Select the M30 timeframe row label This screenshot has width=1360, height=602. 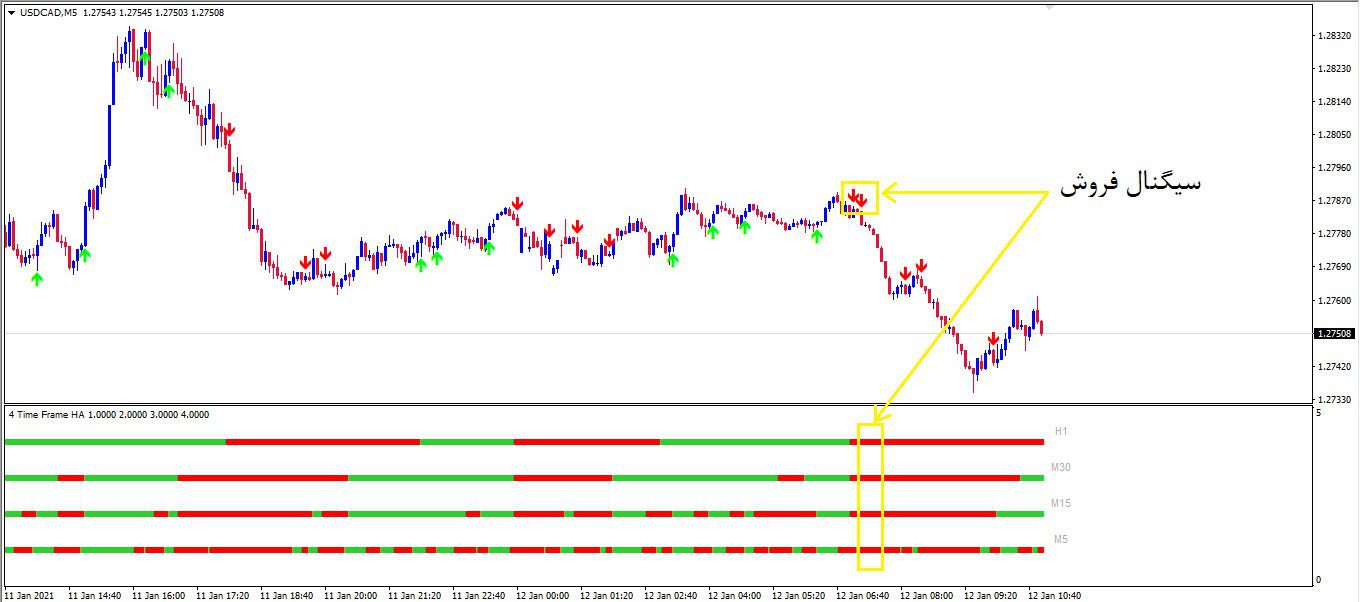(x=1060, y=467)
